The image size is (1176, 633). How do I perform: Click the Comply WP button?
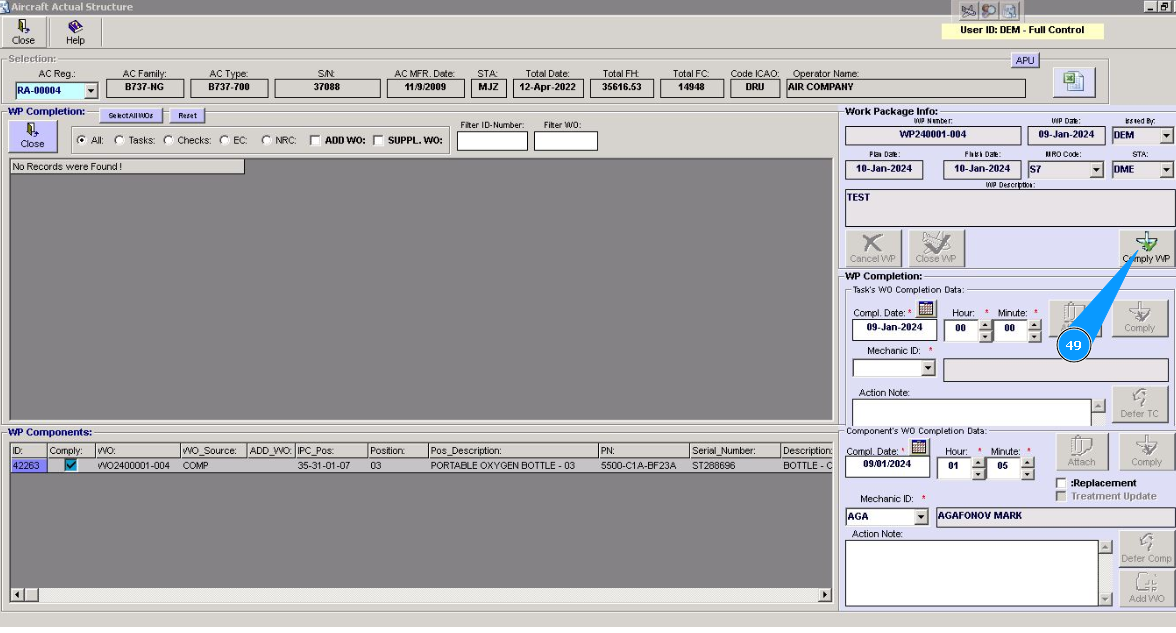(1147, 248)
